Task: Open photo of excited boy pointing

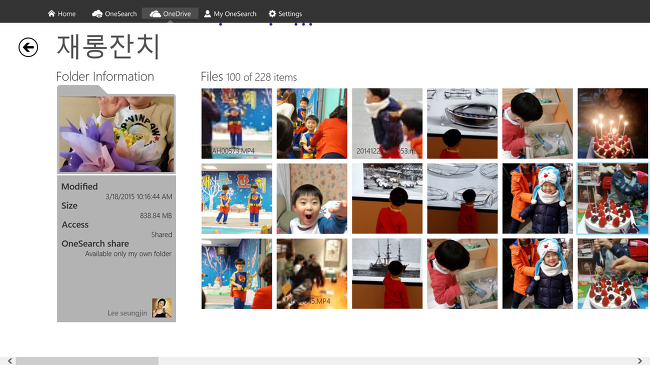Action: pyautogui.click(x=312, y=199)
